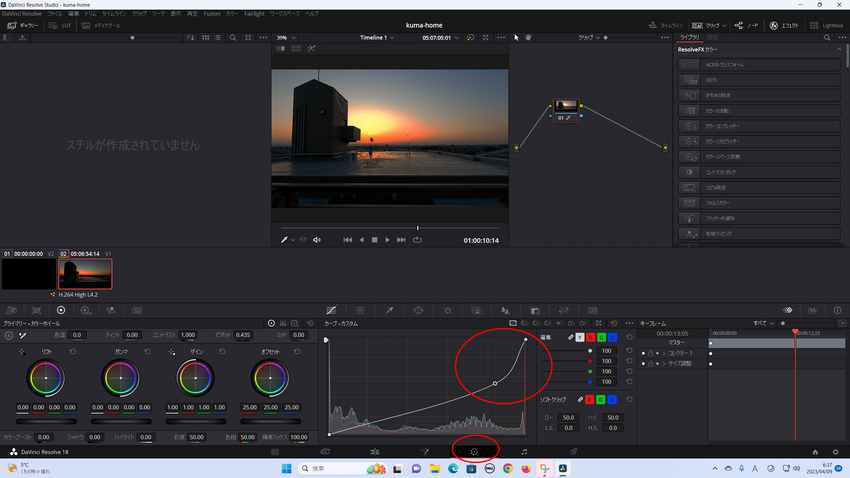Click the viewer playback scrubber bar

coord(390,228)
